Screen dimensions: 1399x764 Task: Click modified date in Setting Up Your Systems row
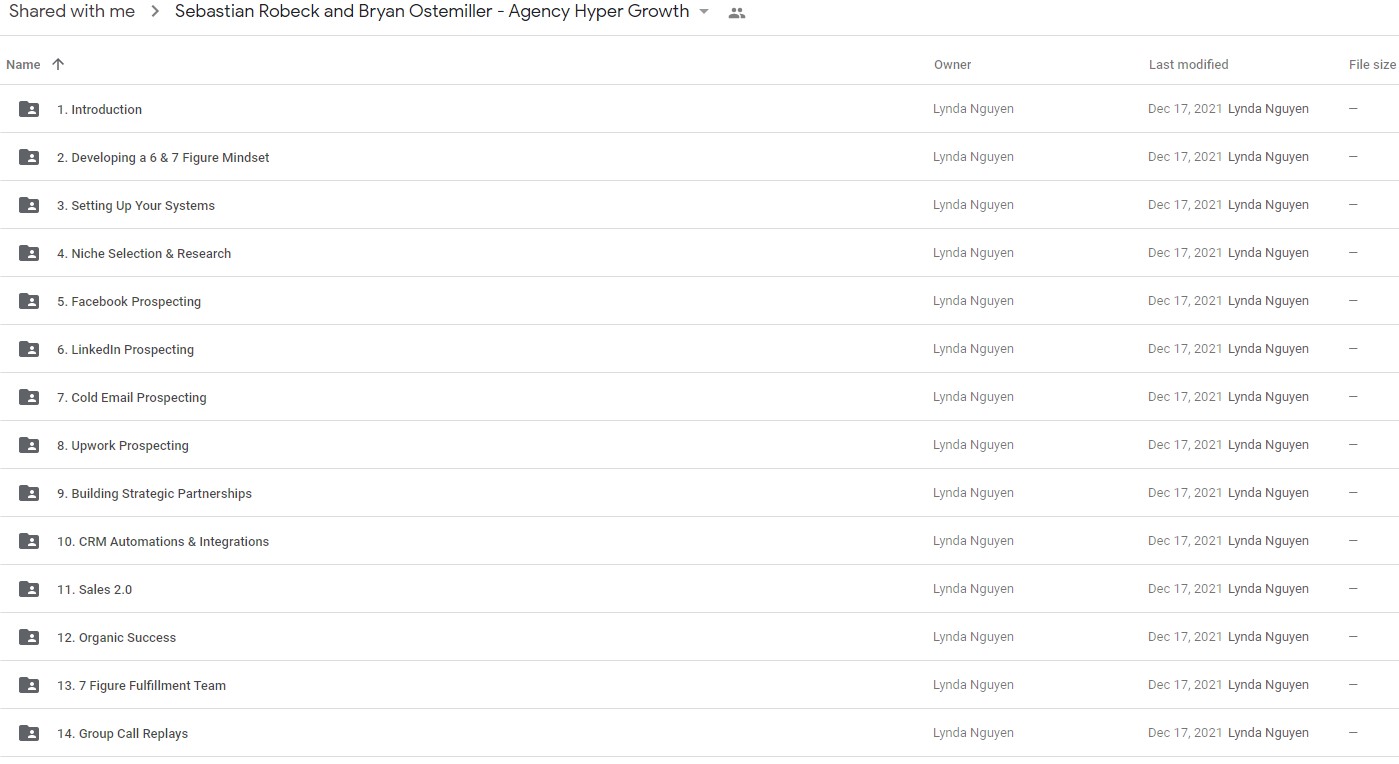[1185, 205]
